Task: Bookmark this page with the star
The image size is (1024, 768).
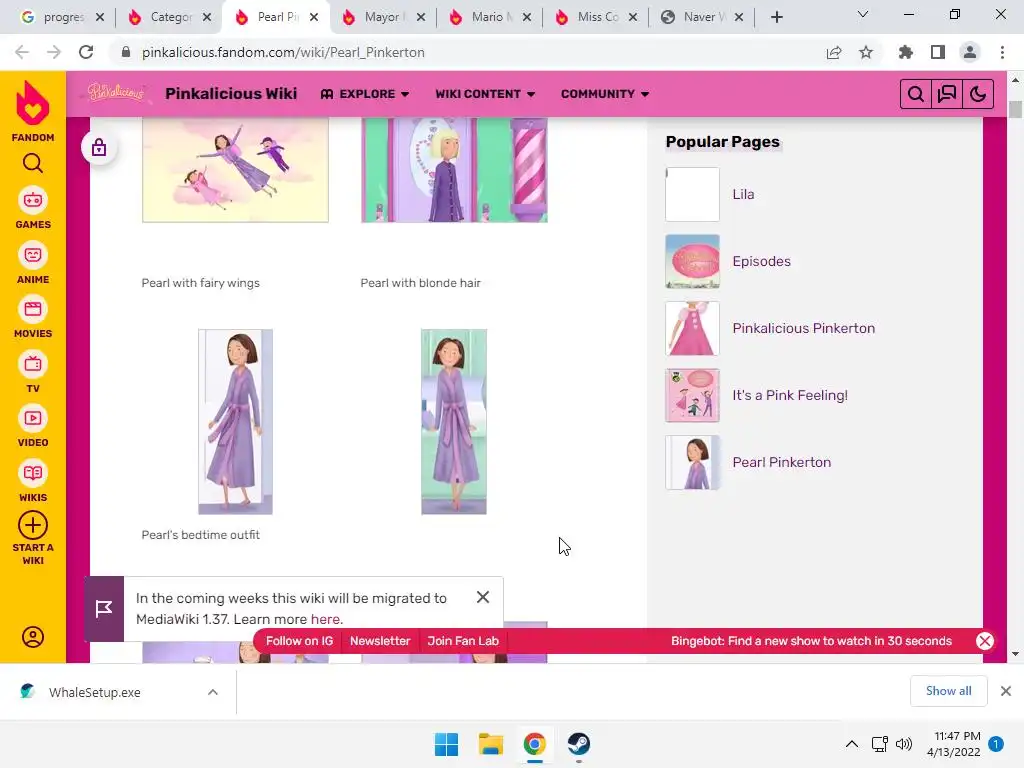Action: click(866, 52)
